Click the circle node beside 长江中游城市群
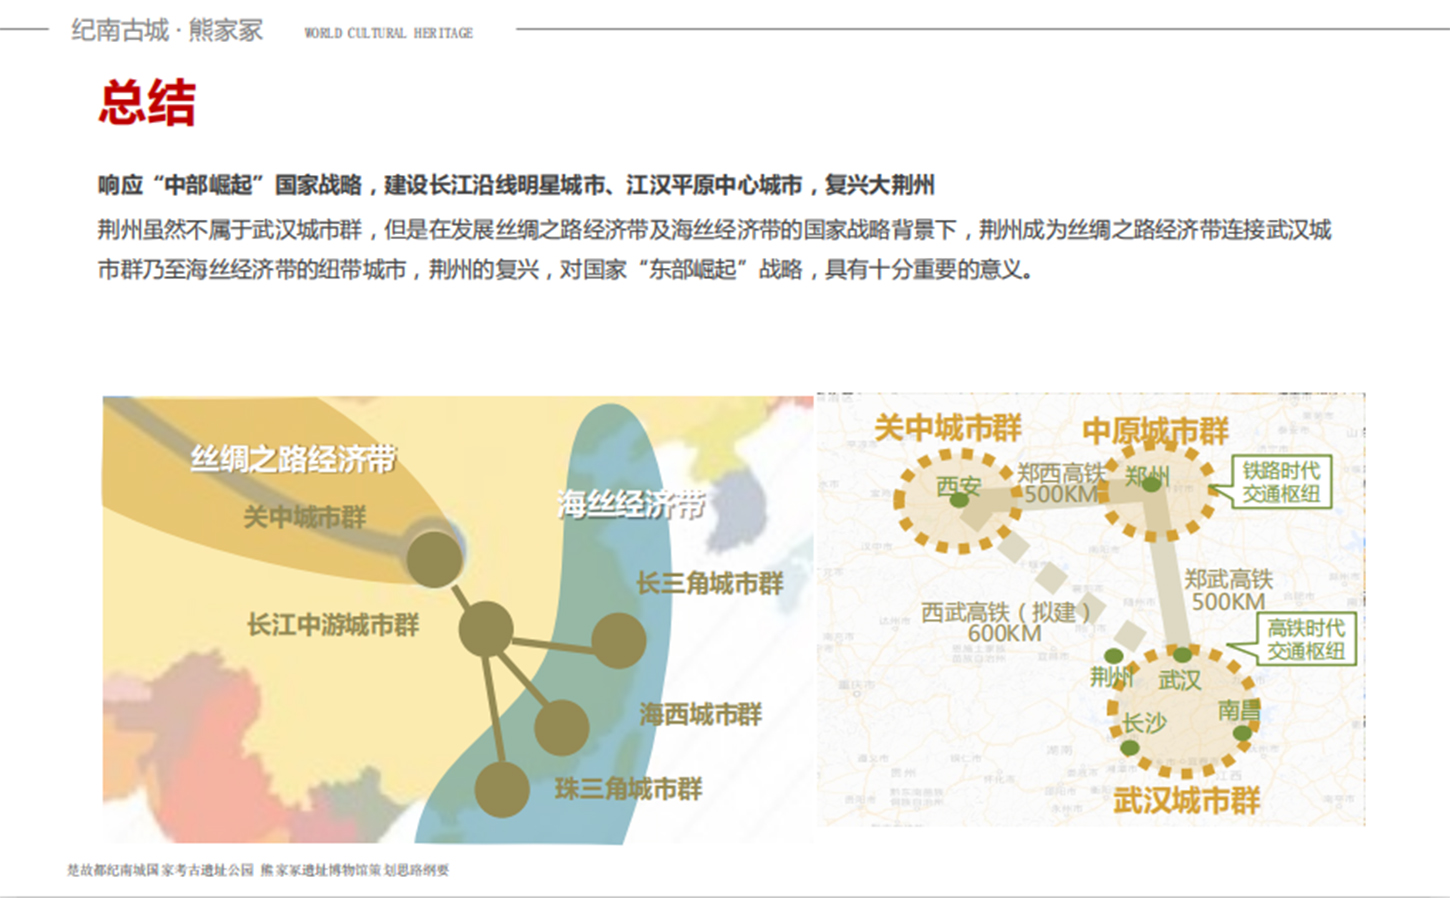This screenshot has height=898, width=1450. point(486,629)
